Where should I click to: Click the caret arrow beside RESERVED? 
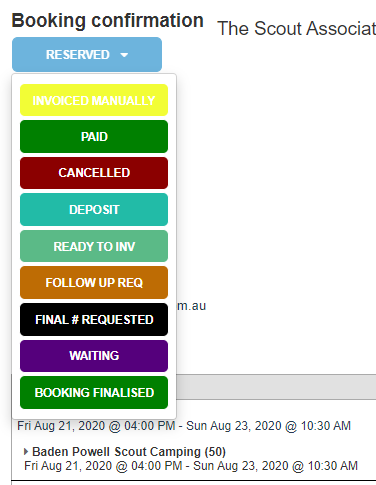coord(124,55)
